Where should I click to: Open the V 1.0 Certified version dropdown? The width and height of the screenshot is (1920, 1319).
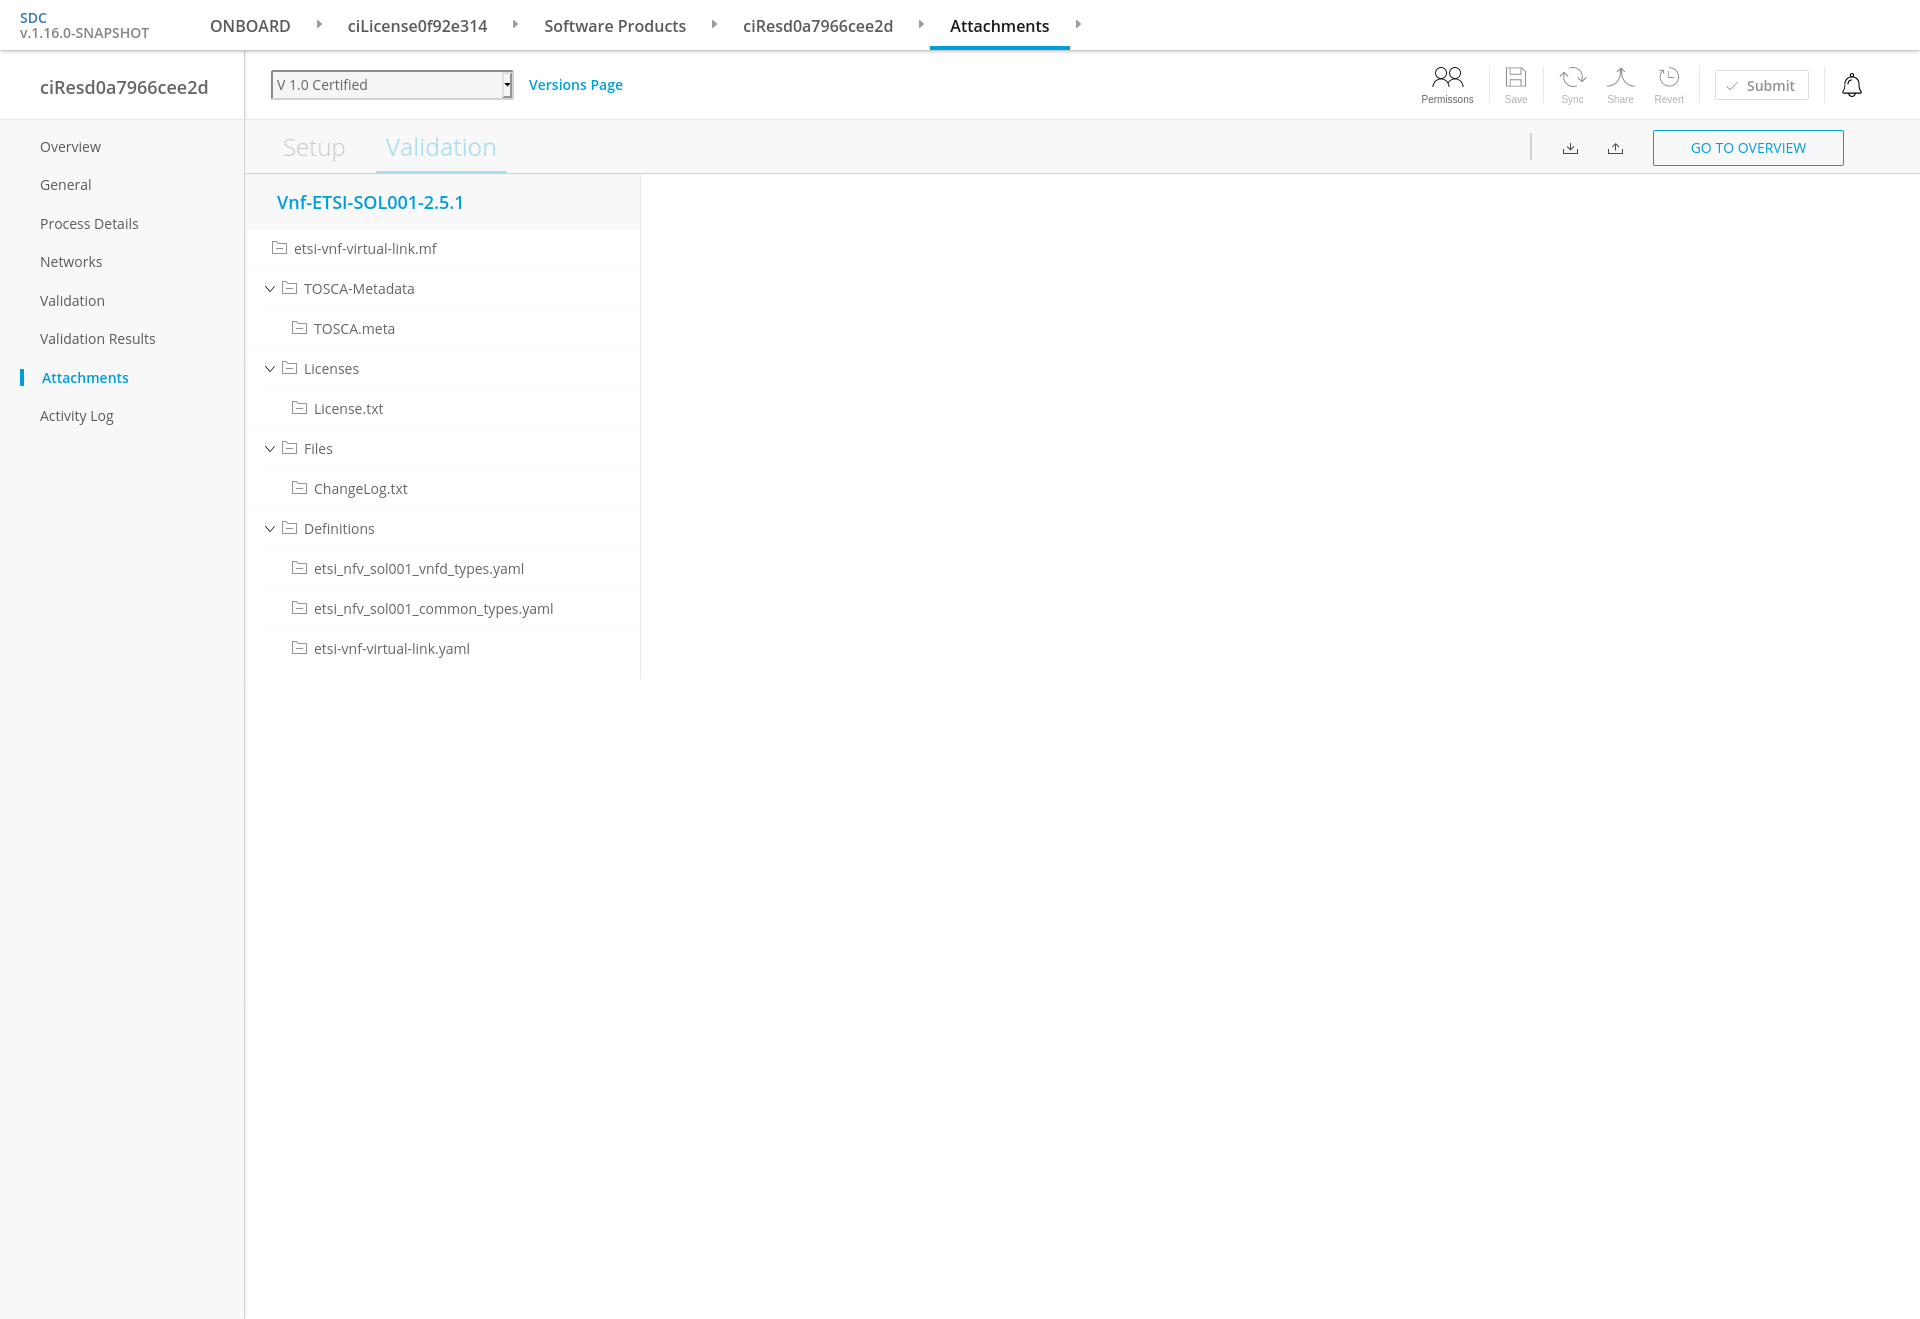392,85
